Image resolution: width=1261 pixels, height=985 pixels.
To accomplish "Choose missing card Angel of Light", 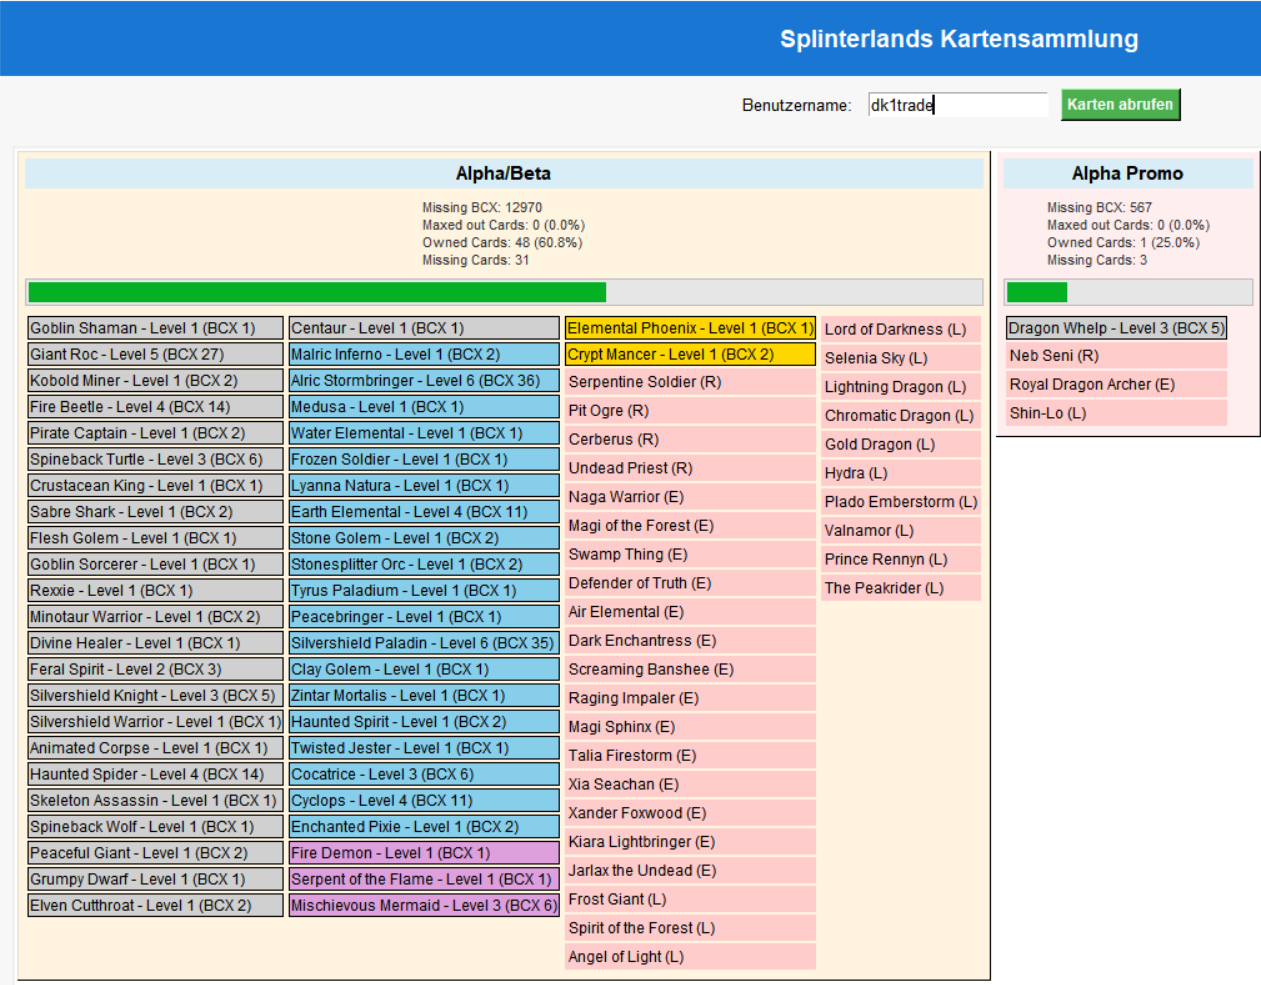I will point(690,957).
